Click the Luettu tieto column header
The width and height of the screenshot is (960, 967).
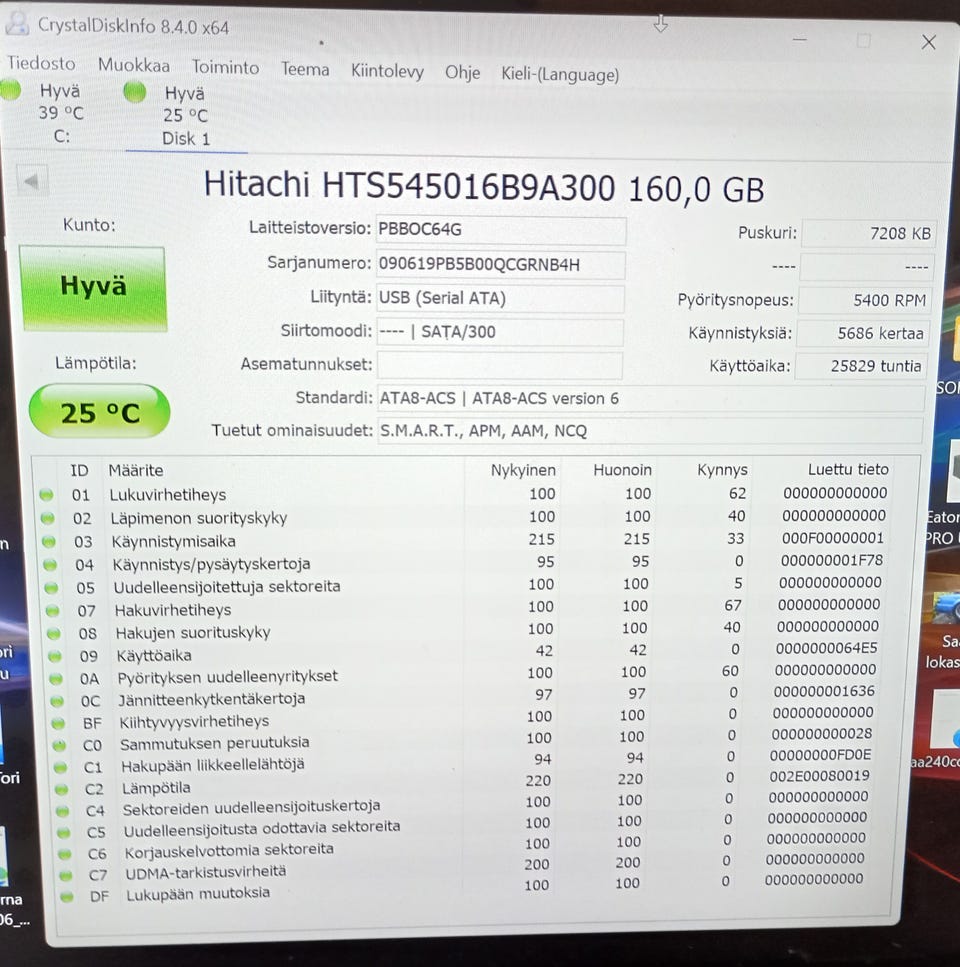click(x=848, y=469)
